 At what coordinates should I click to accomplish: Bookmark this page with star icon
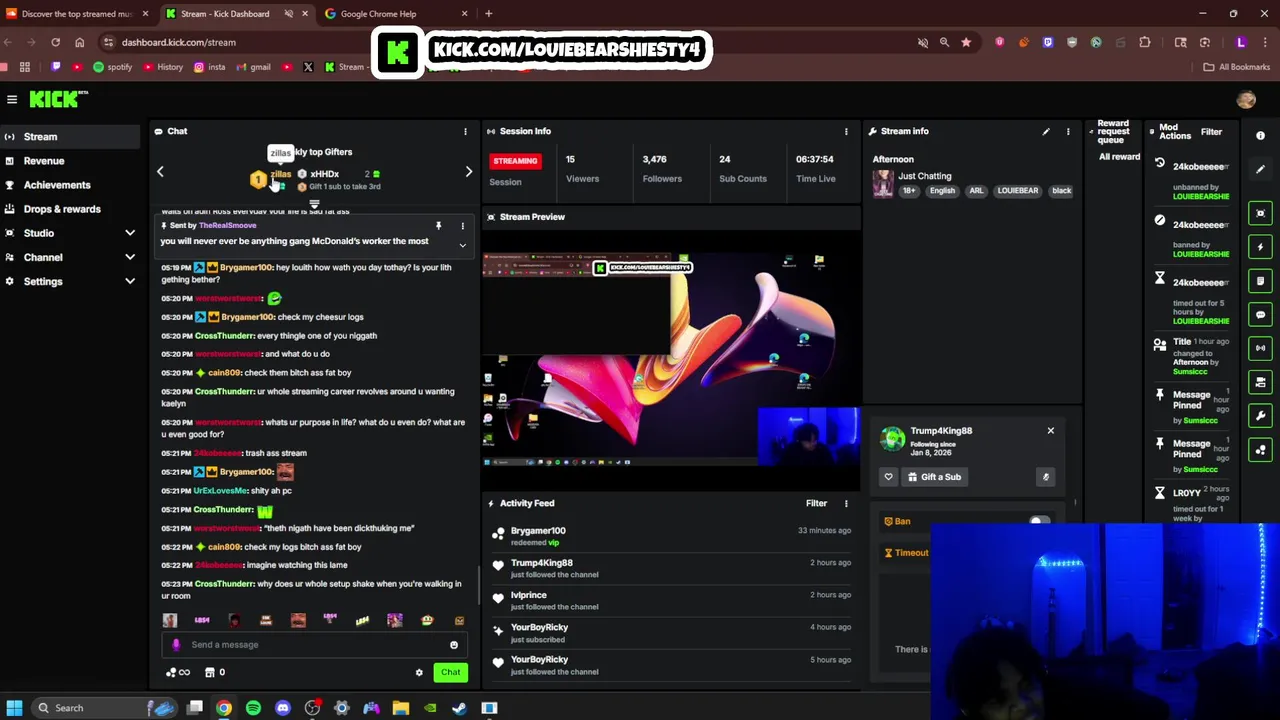click(x=966, y=42)
